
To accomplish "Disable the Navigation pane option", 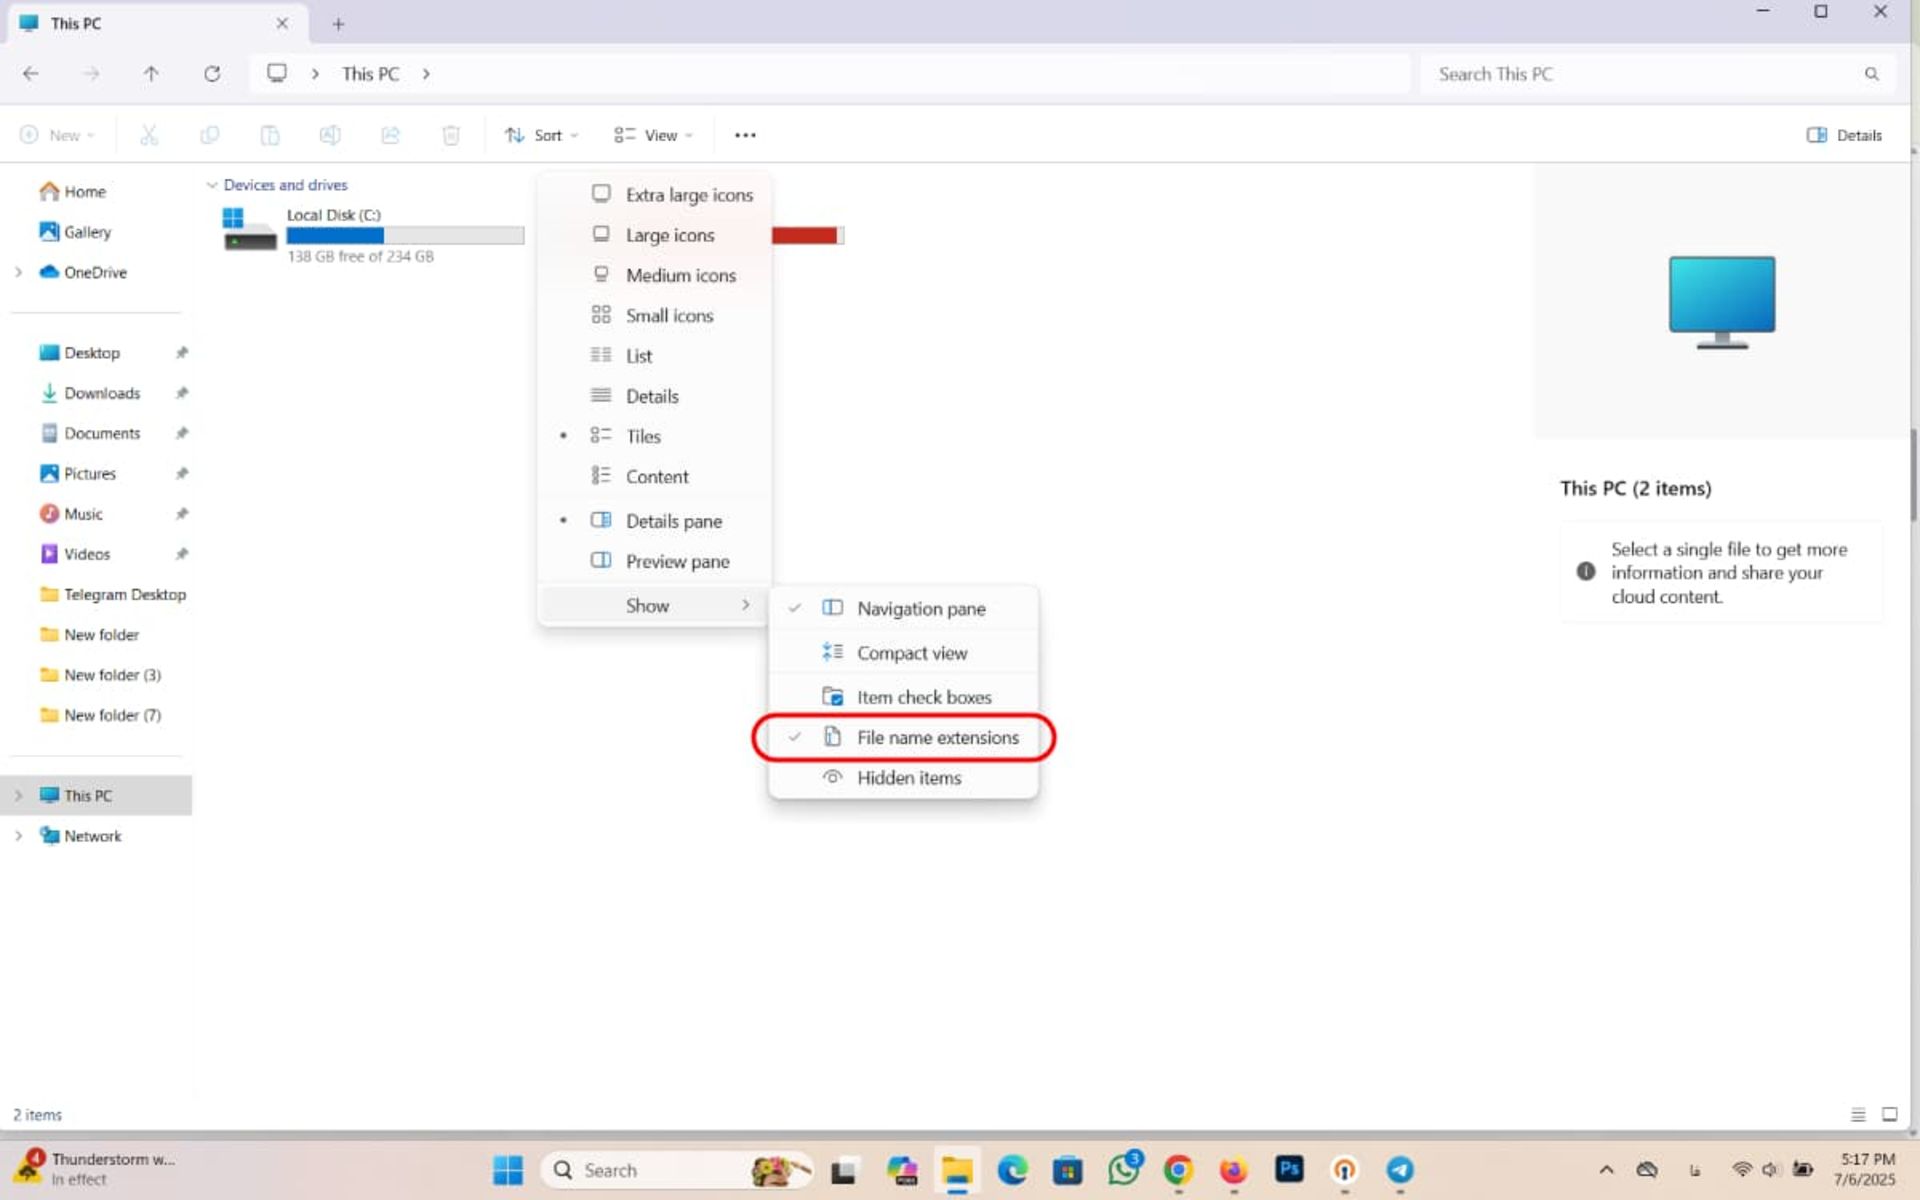I will tap(920, 608).
